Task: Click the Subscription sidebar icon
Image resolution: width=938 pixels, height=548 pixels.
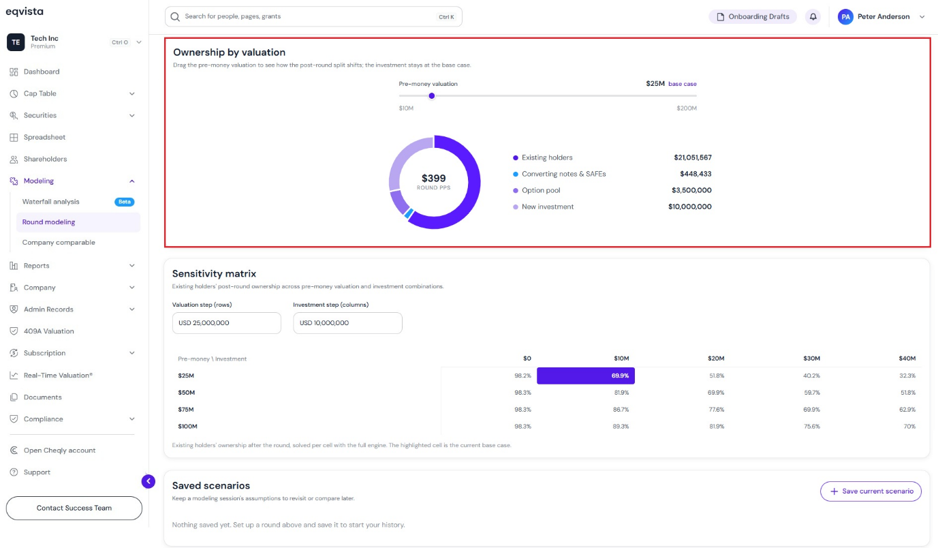Action: coord(14,353)
